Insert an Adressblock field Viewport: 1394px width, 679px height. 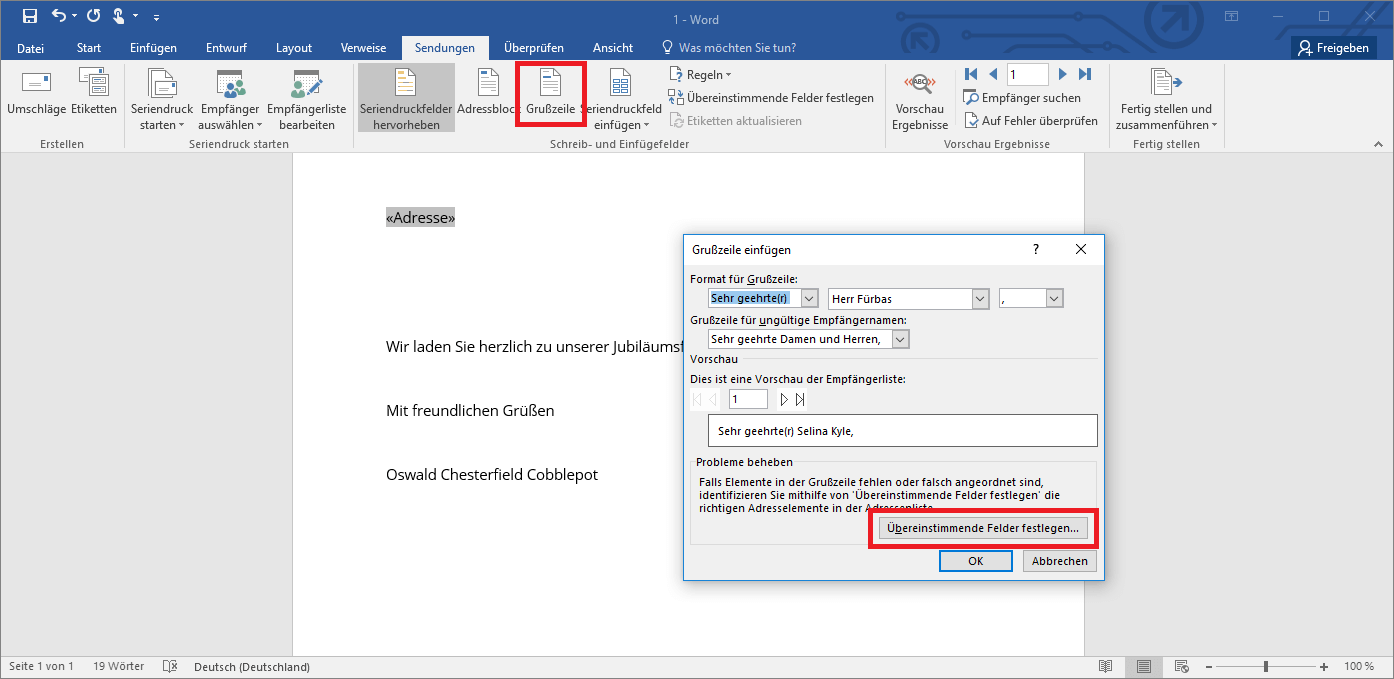(489, 96)
